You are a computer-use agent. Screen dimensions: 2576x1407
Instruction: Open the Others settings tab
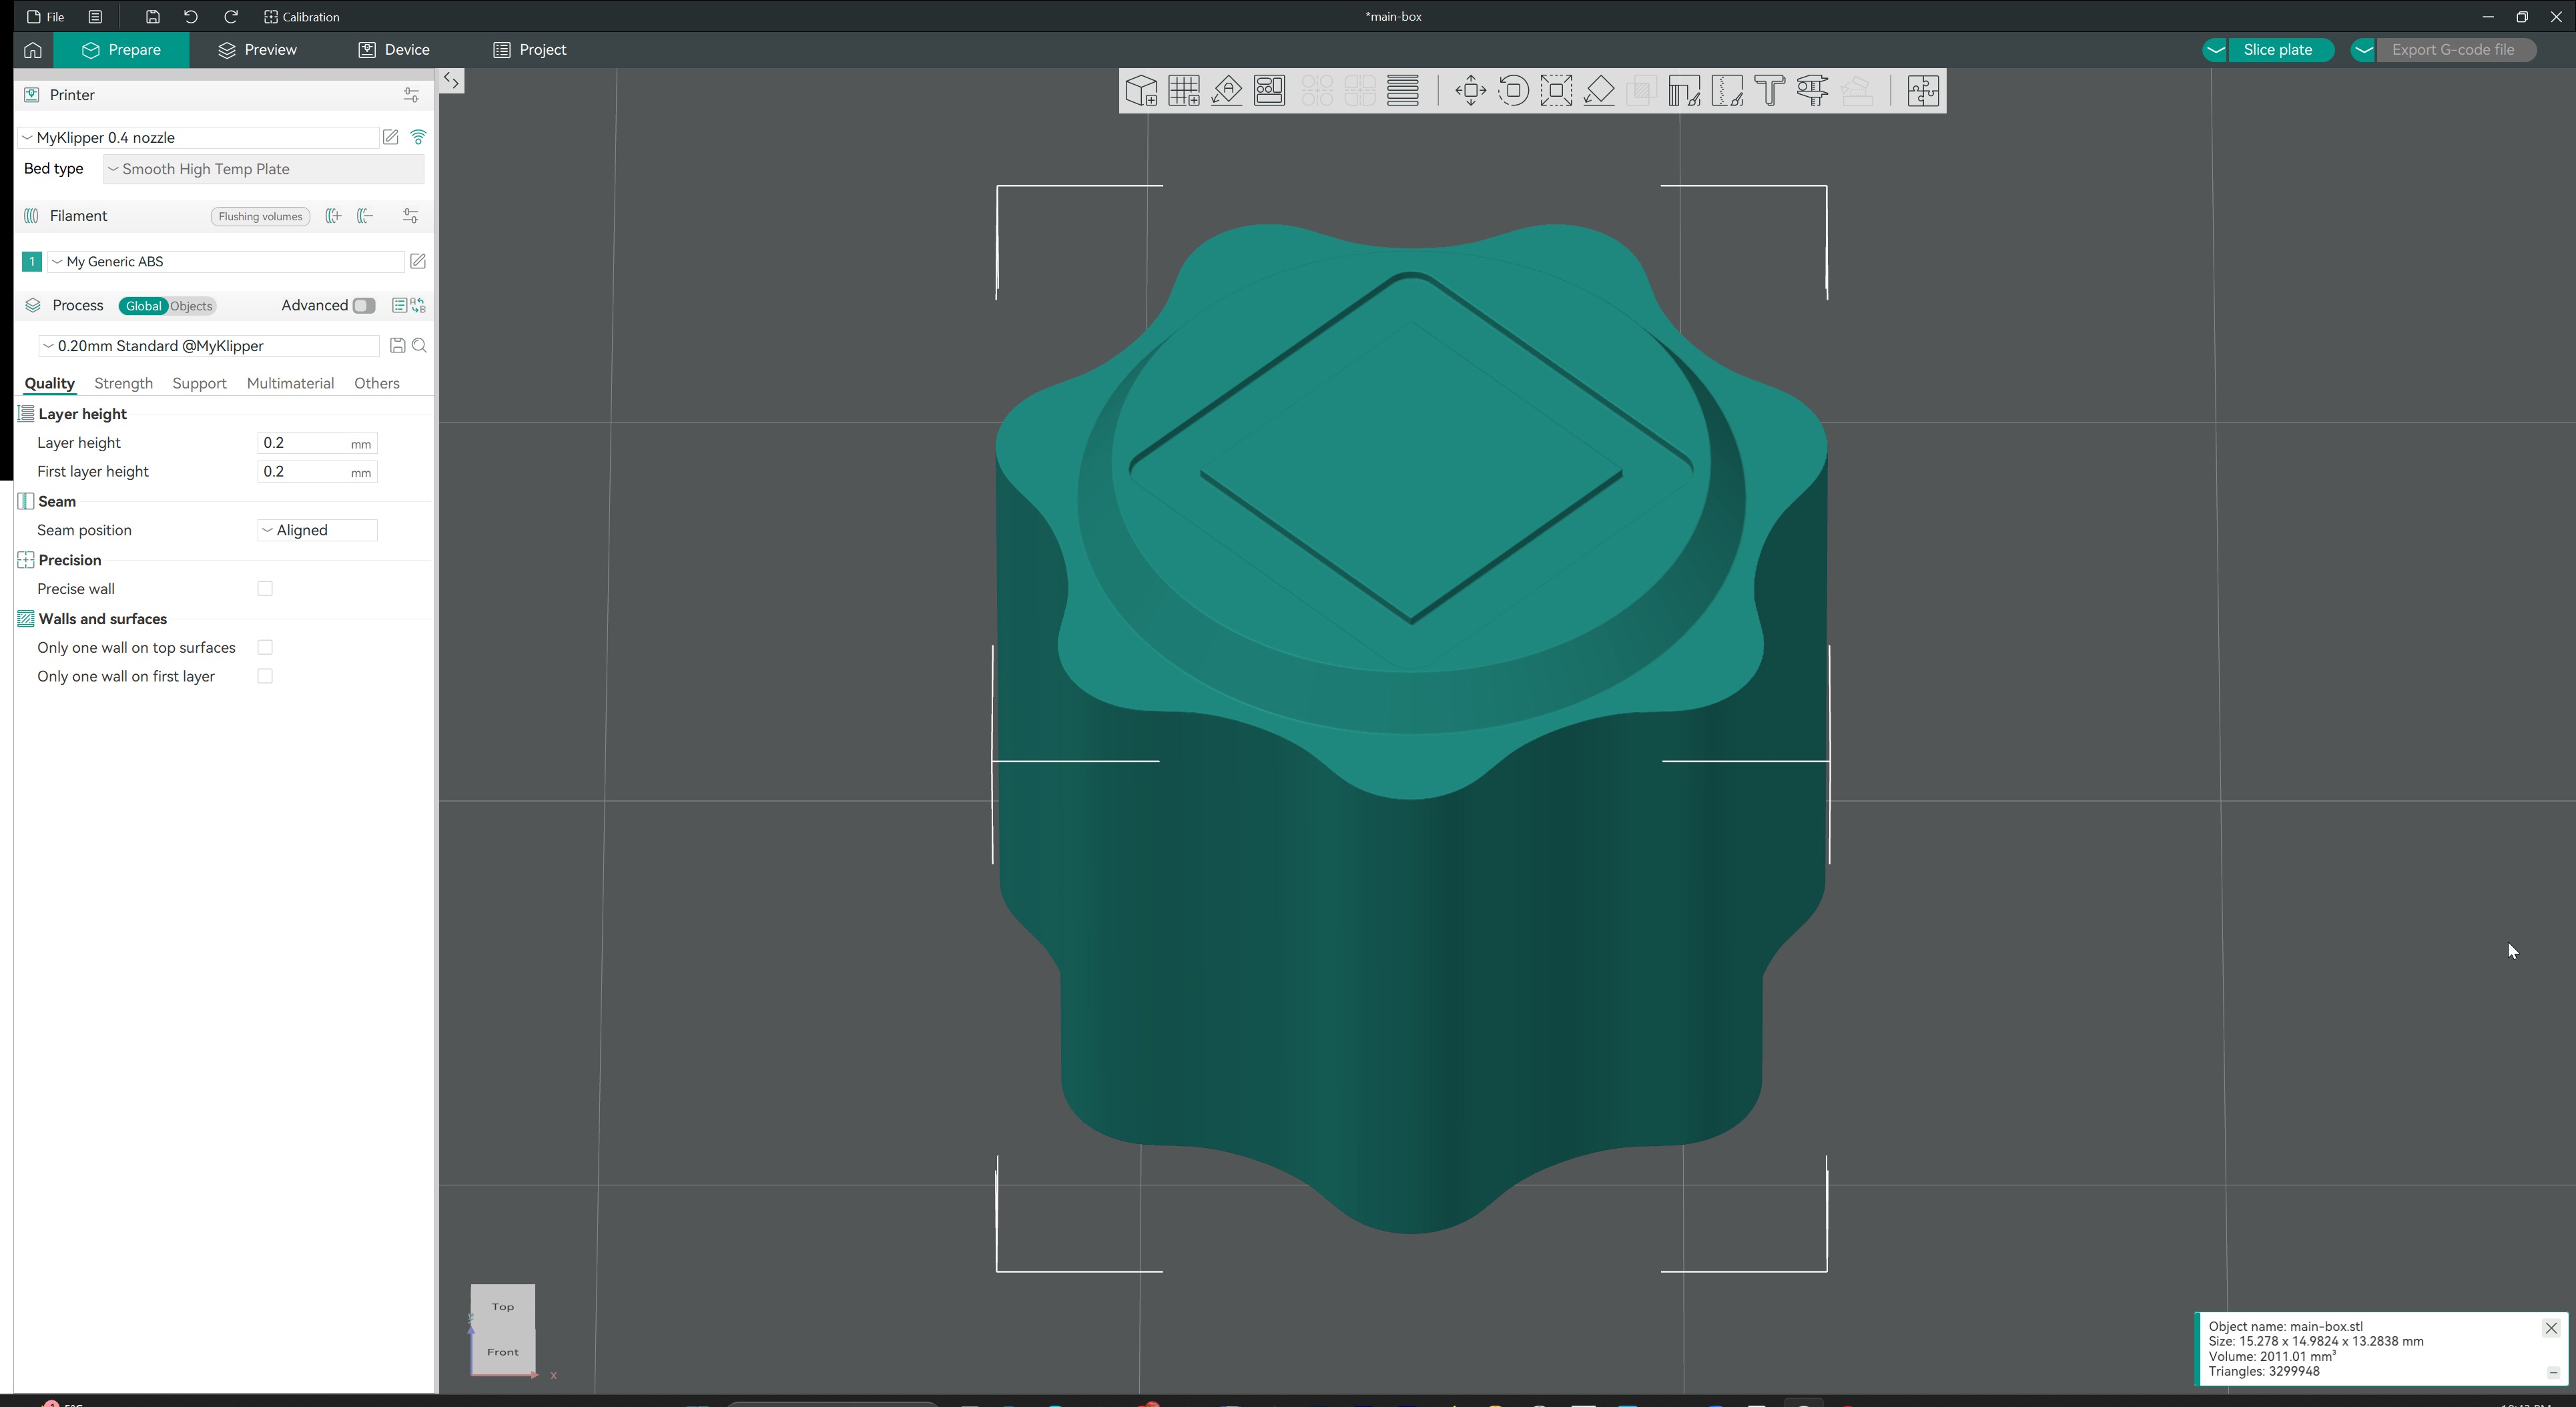pyautogui.click(x=377, y=384)
